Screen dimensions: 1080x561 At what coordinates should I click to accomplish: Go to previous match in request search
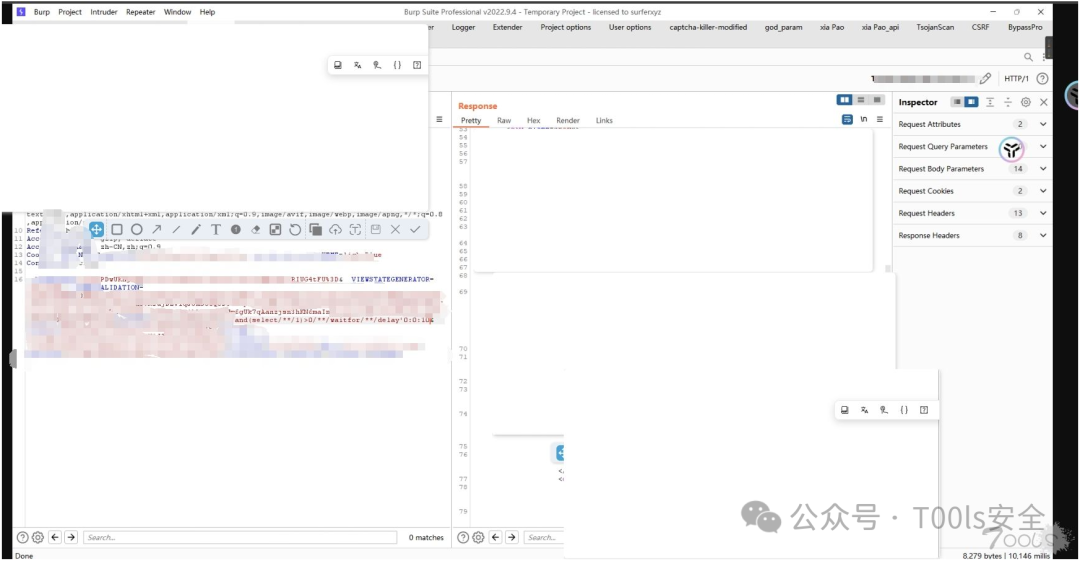(x=55, y=537)
